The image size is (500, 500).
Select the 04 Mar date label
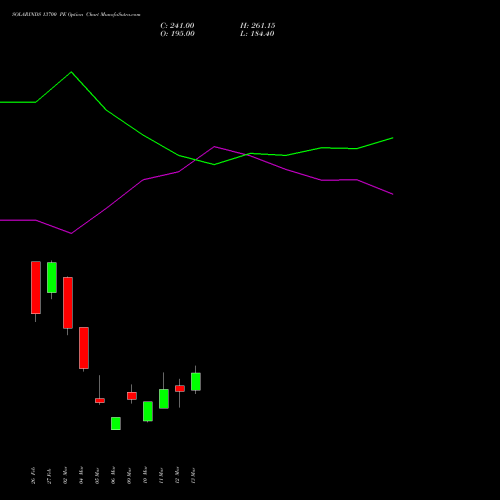click(81, 475)
